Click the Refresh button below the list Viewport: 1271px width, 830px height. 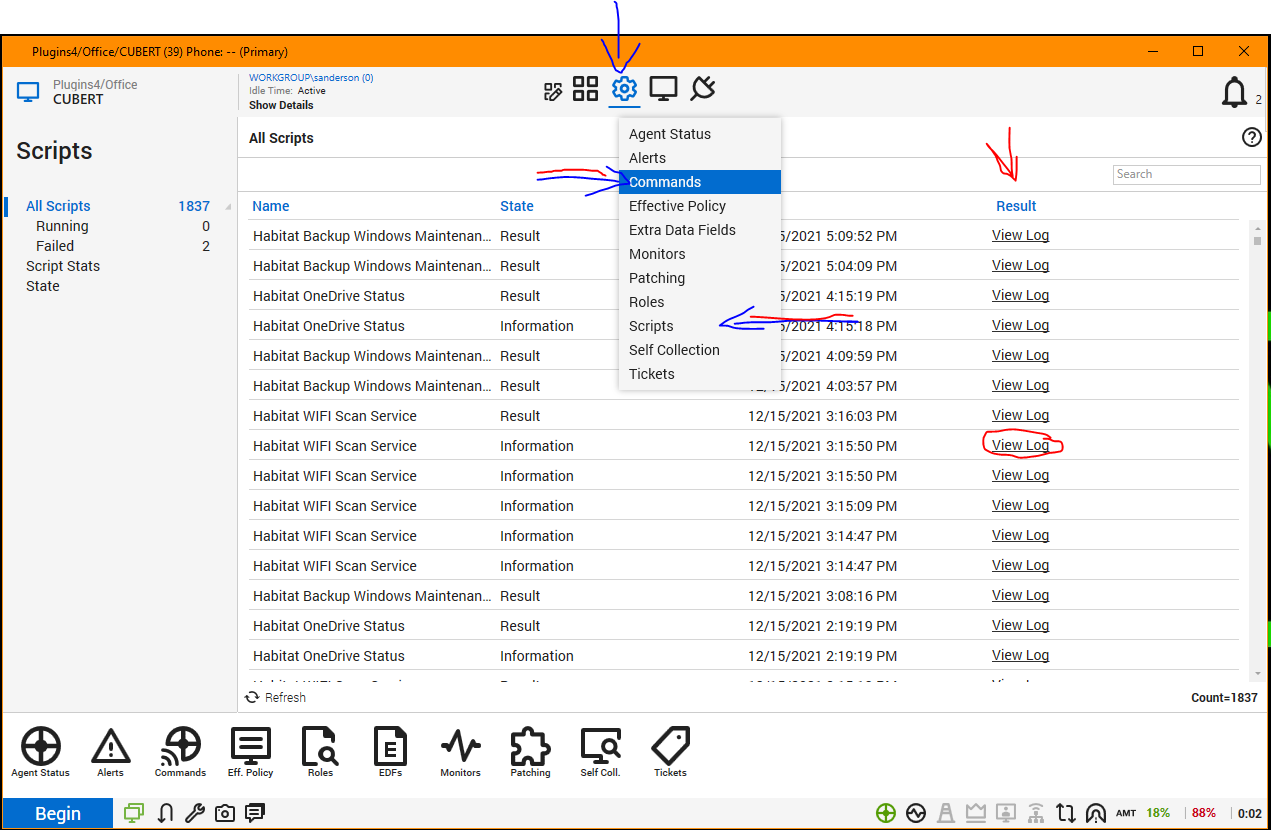click(276, 697)
